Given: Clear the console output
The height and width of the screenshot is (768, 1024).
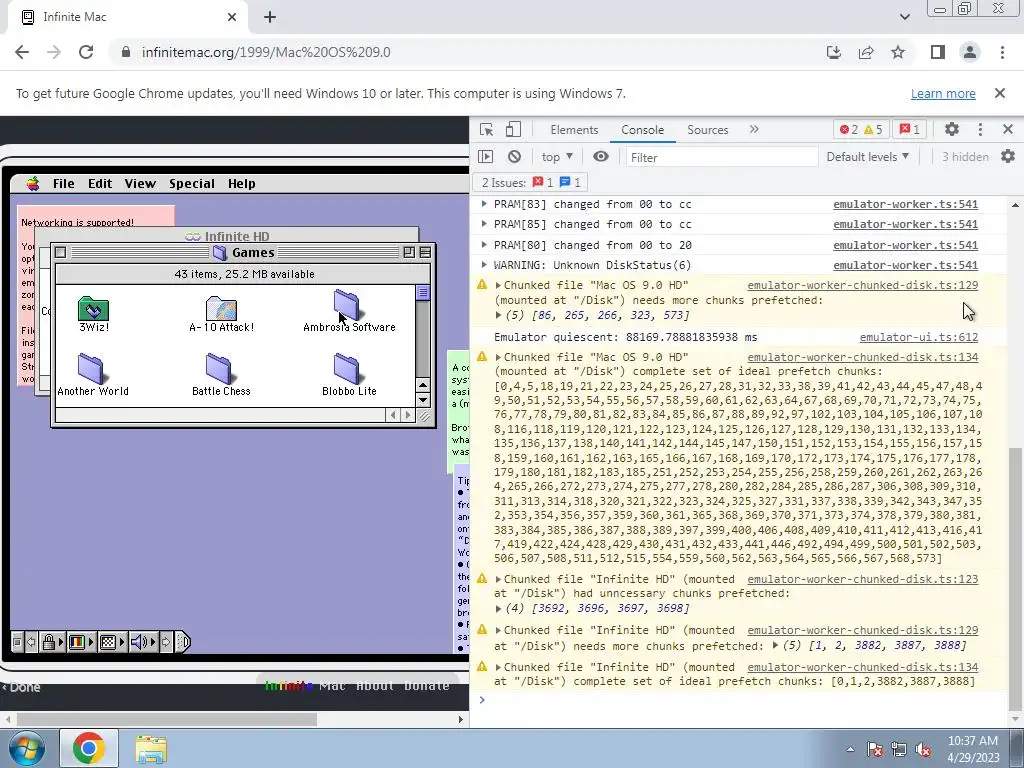Looking at the screenshot, I should (x=515, y=157).
